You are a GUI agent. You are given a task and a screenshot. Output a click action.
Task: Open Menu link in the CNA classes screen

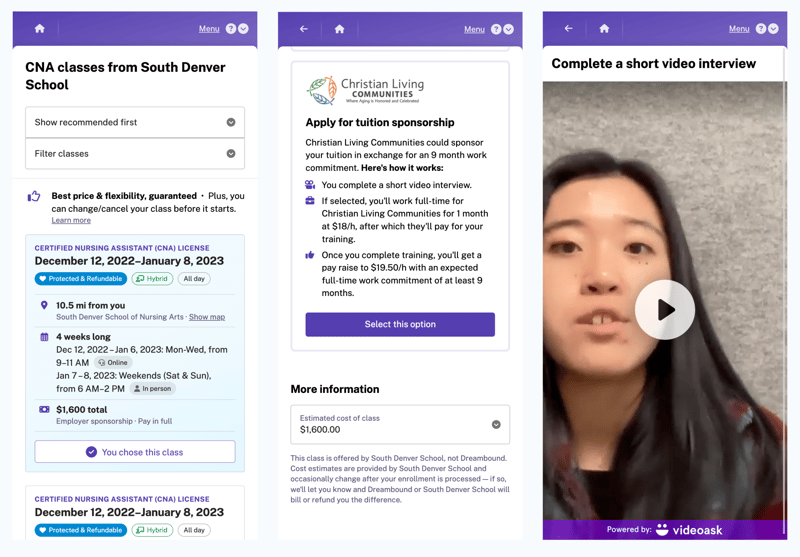(209, 29)
